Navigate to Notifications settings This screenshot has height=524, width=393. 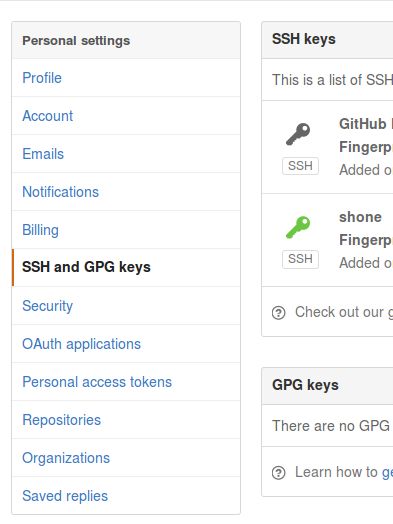(126, 192)
